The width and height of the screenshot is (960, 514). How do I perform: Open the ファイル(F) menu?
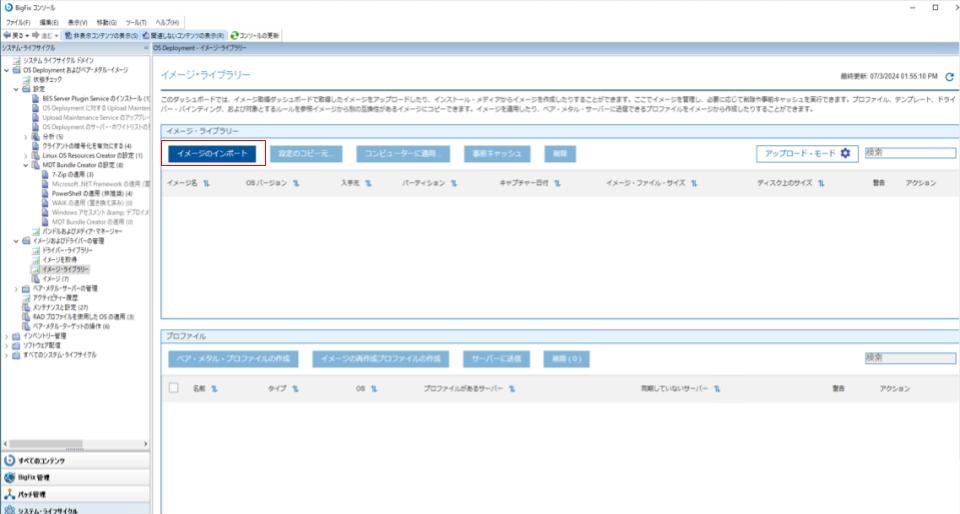18,23
